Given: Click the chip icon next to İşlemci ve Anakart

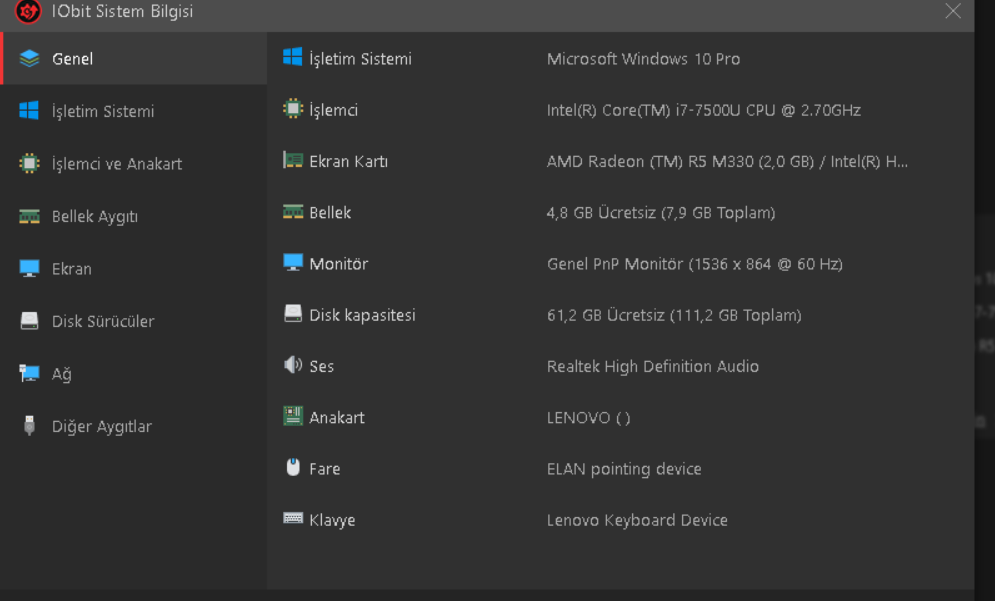Looking at the screenshot, I should pos(30,164).
